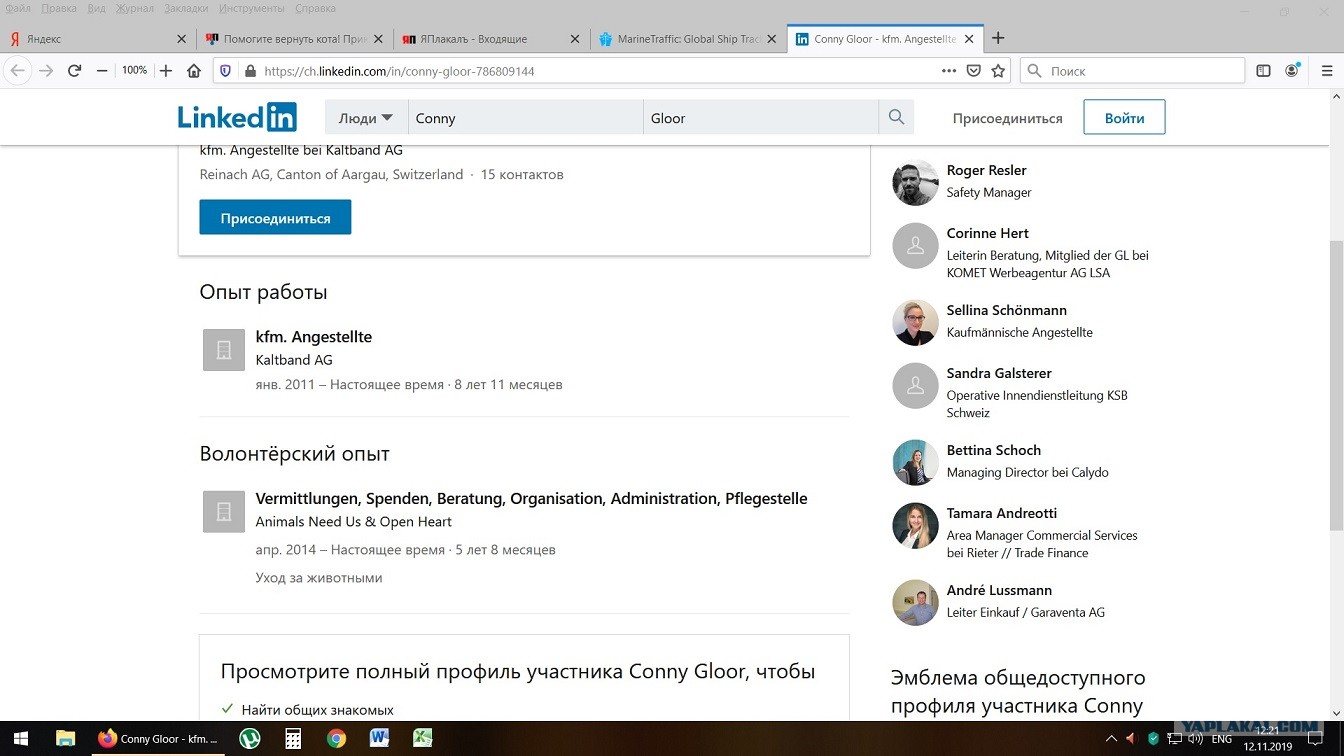
Task: Open the Закладки menu
Action: [187, 9]
